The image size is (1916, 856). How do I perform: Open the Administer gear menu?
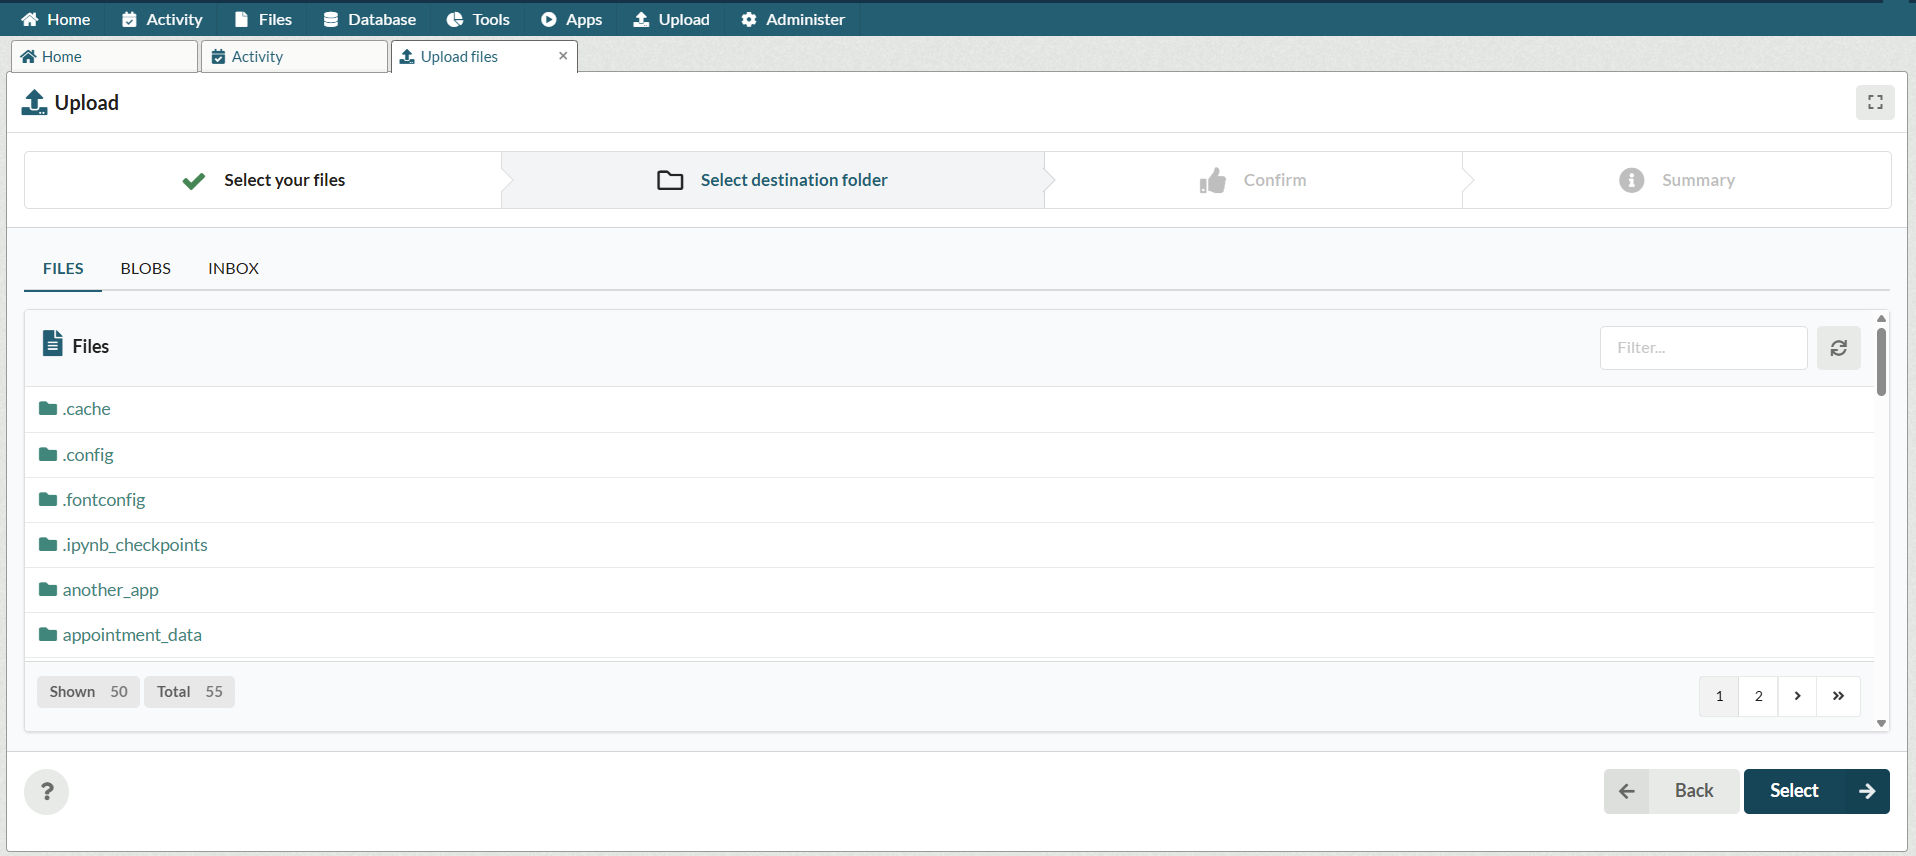click(x=792, y=19)
